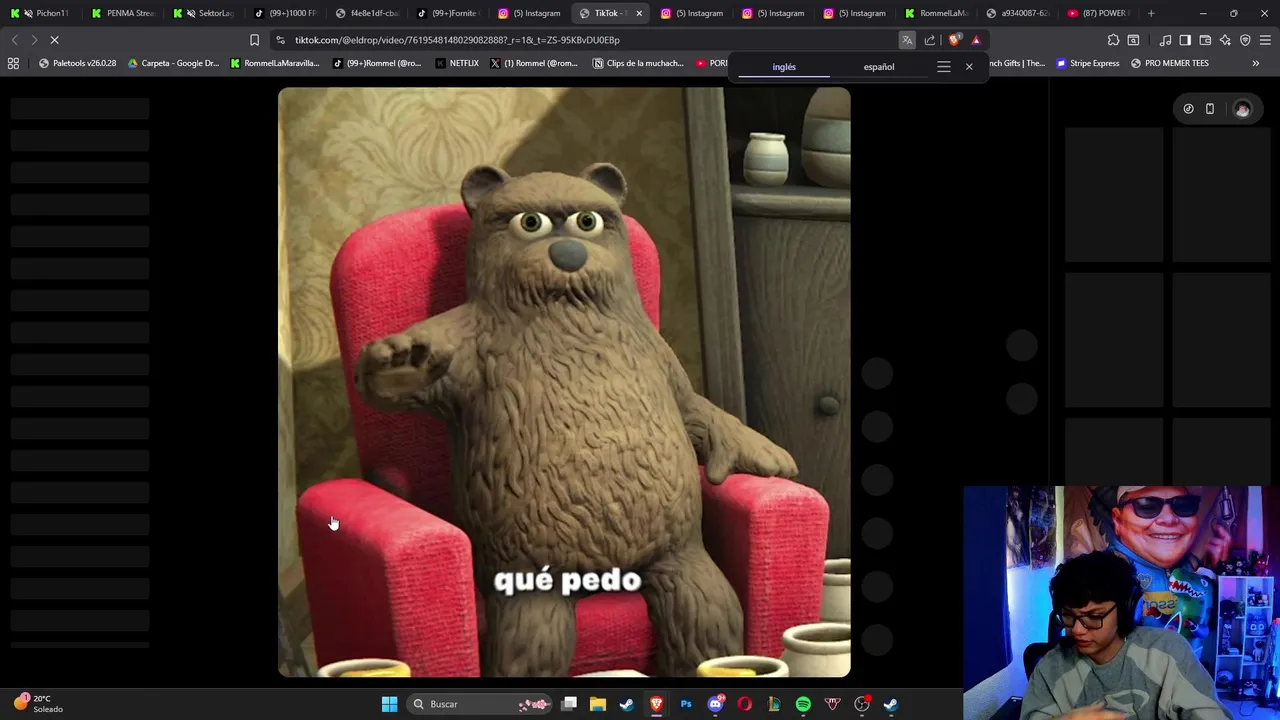The image size is (1280, 720).
Task: Switch to the SektorLag tab
Action: (204, 13)
